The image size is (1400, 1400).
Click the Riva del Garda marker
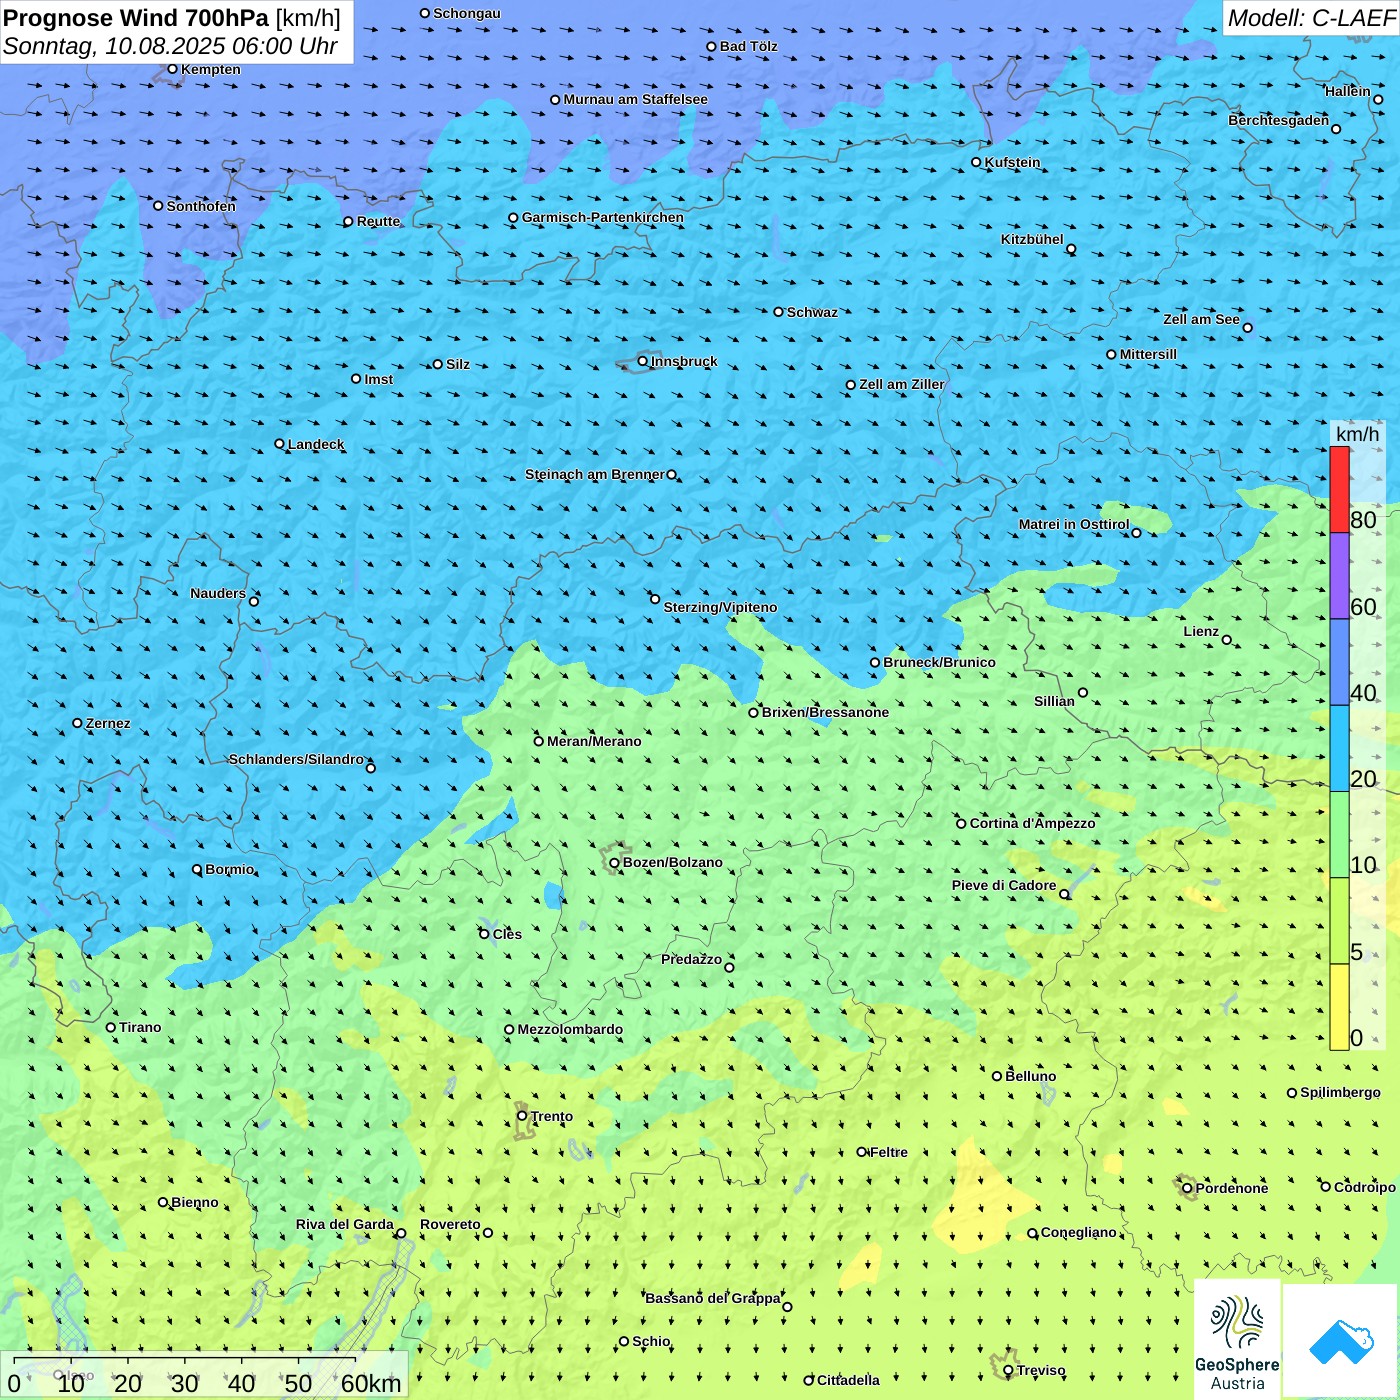[401, 1233]
